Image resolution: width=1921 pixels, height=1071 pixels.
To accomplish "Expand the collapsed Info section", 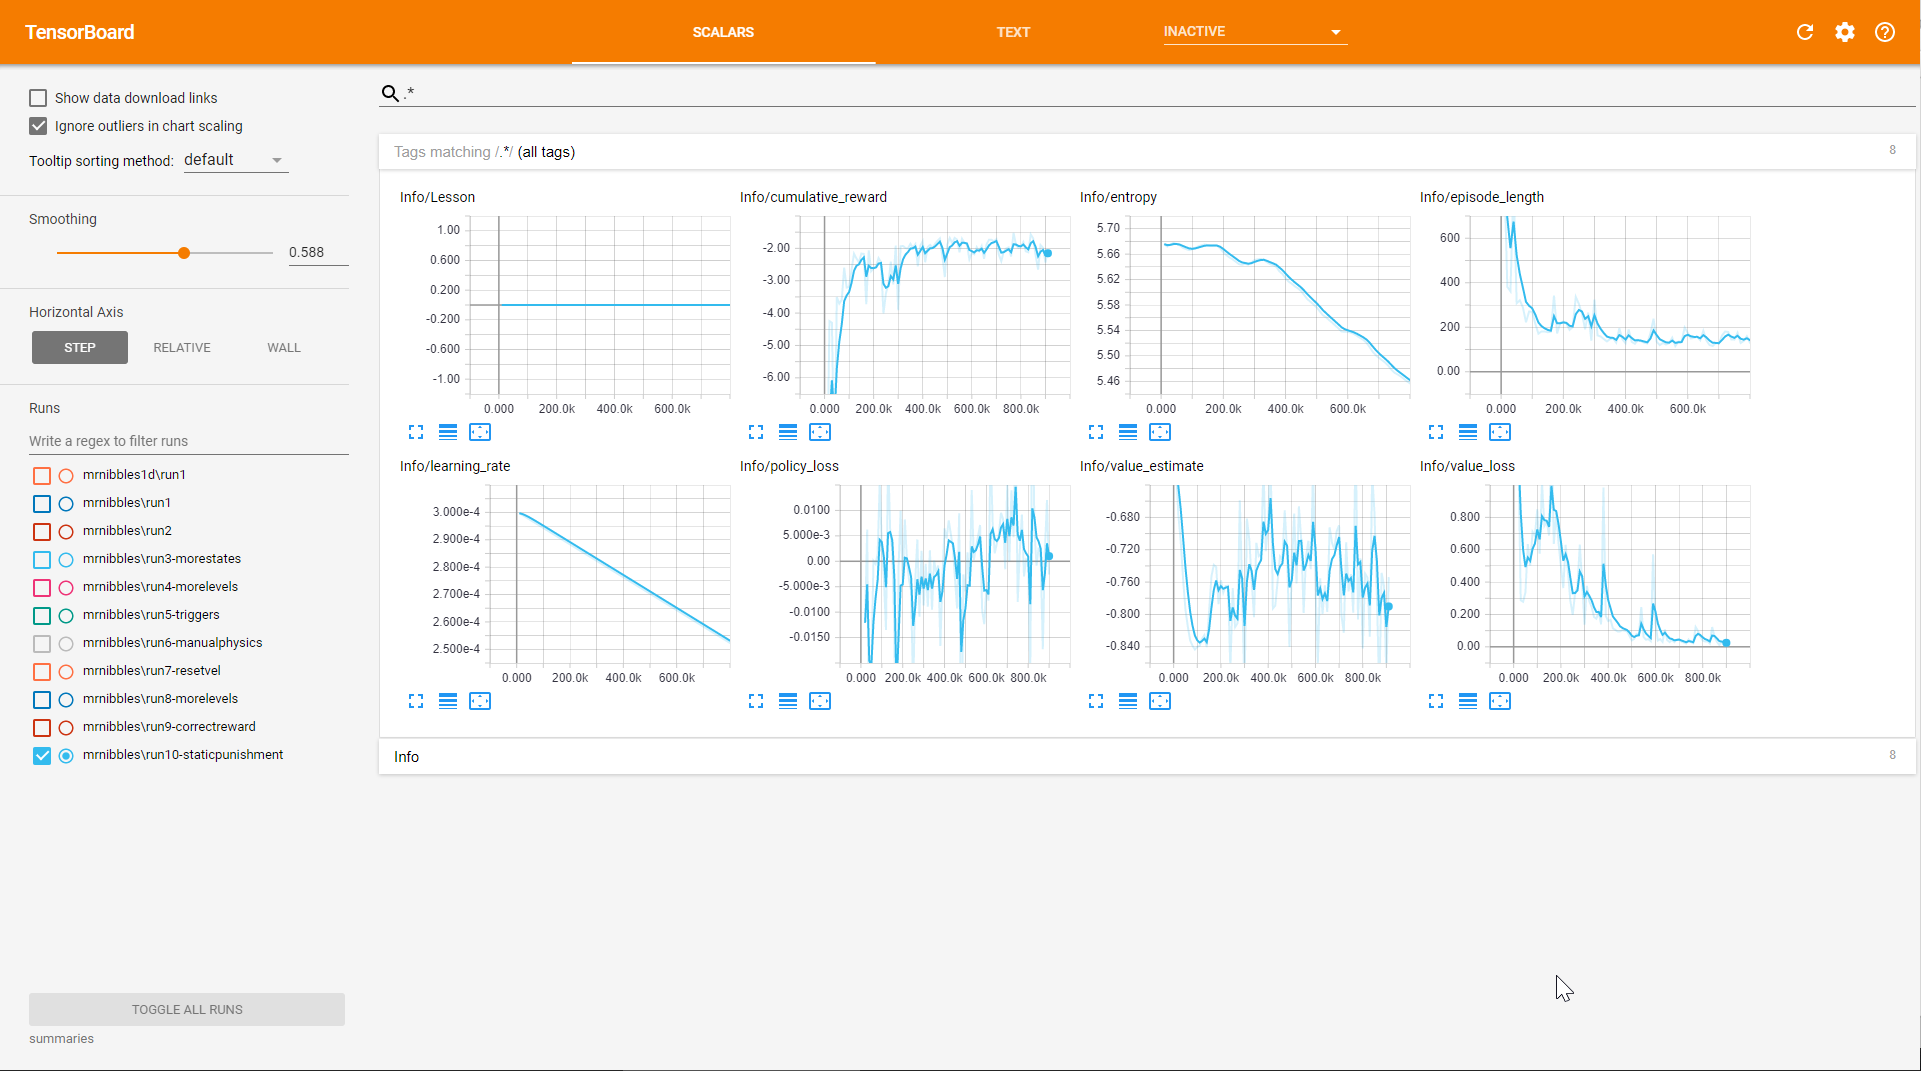I will [407, 757].
